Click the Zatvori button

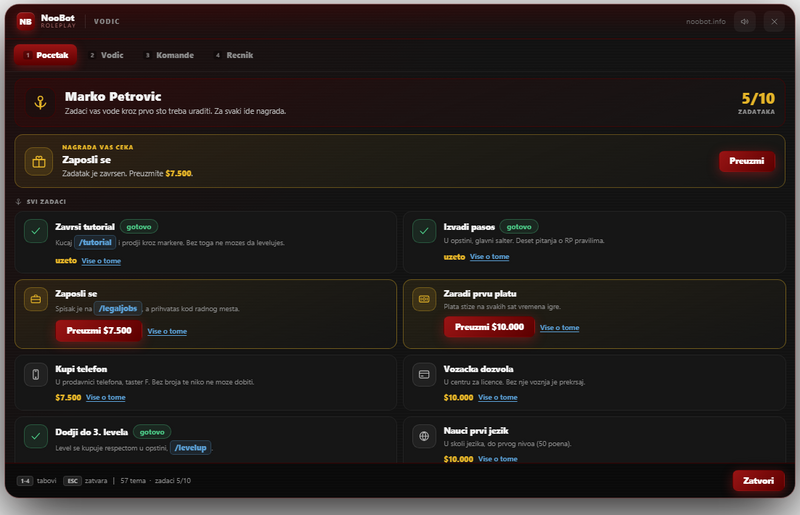point(758,481)
